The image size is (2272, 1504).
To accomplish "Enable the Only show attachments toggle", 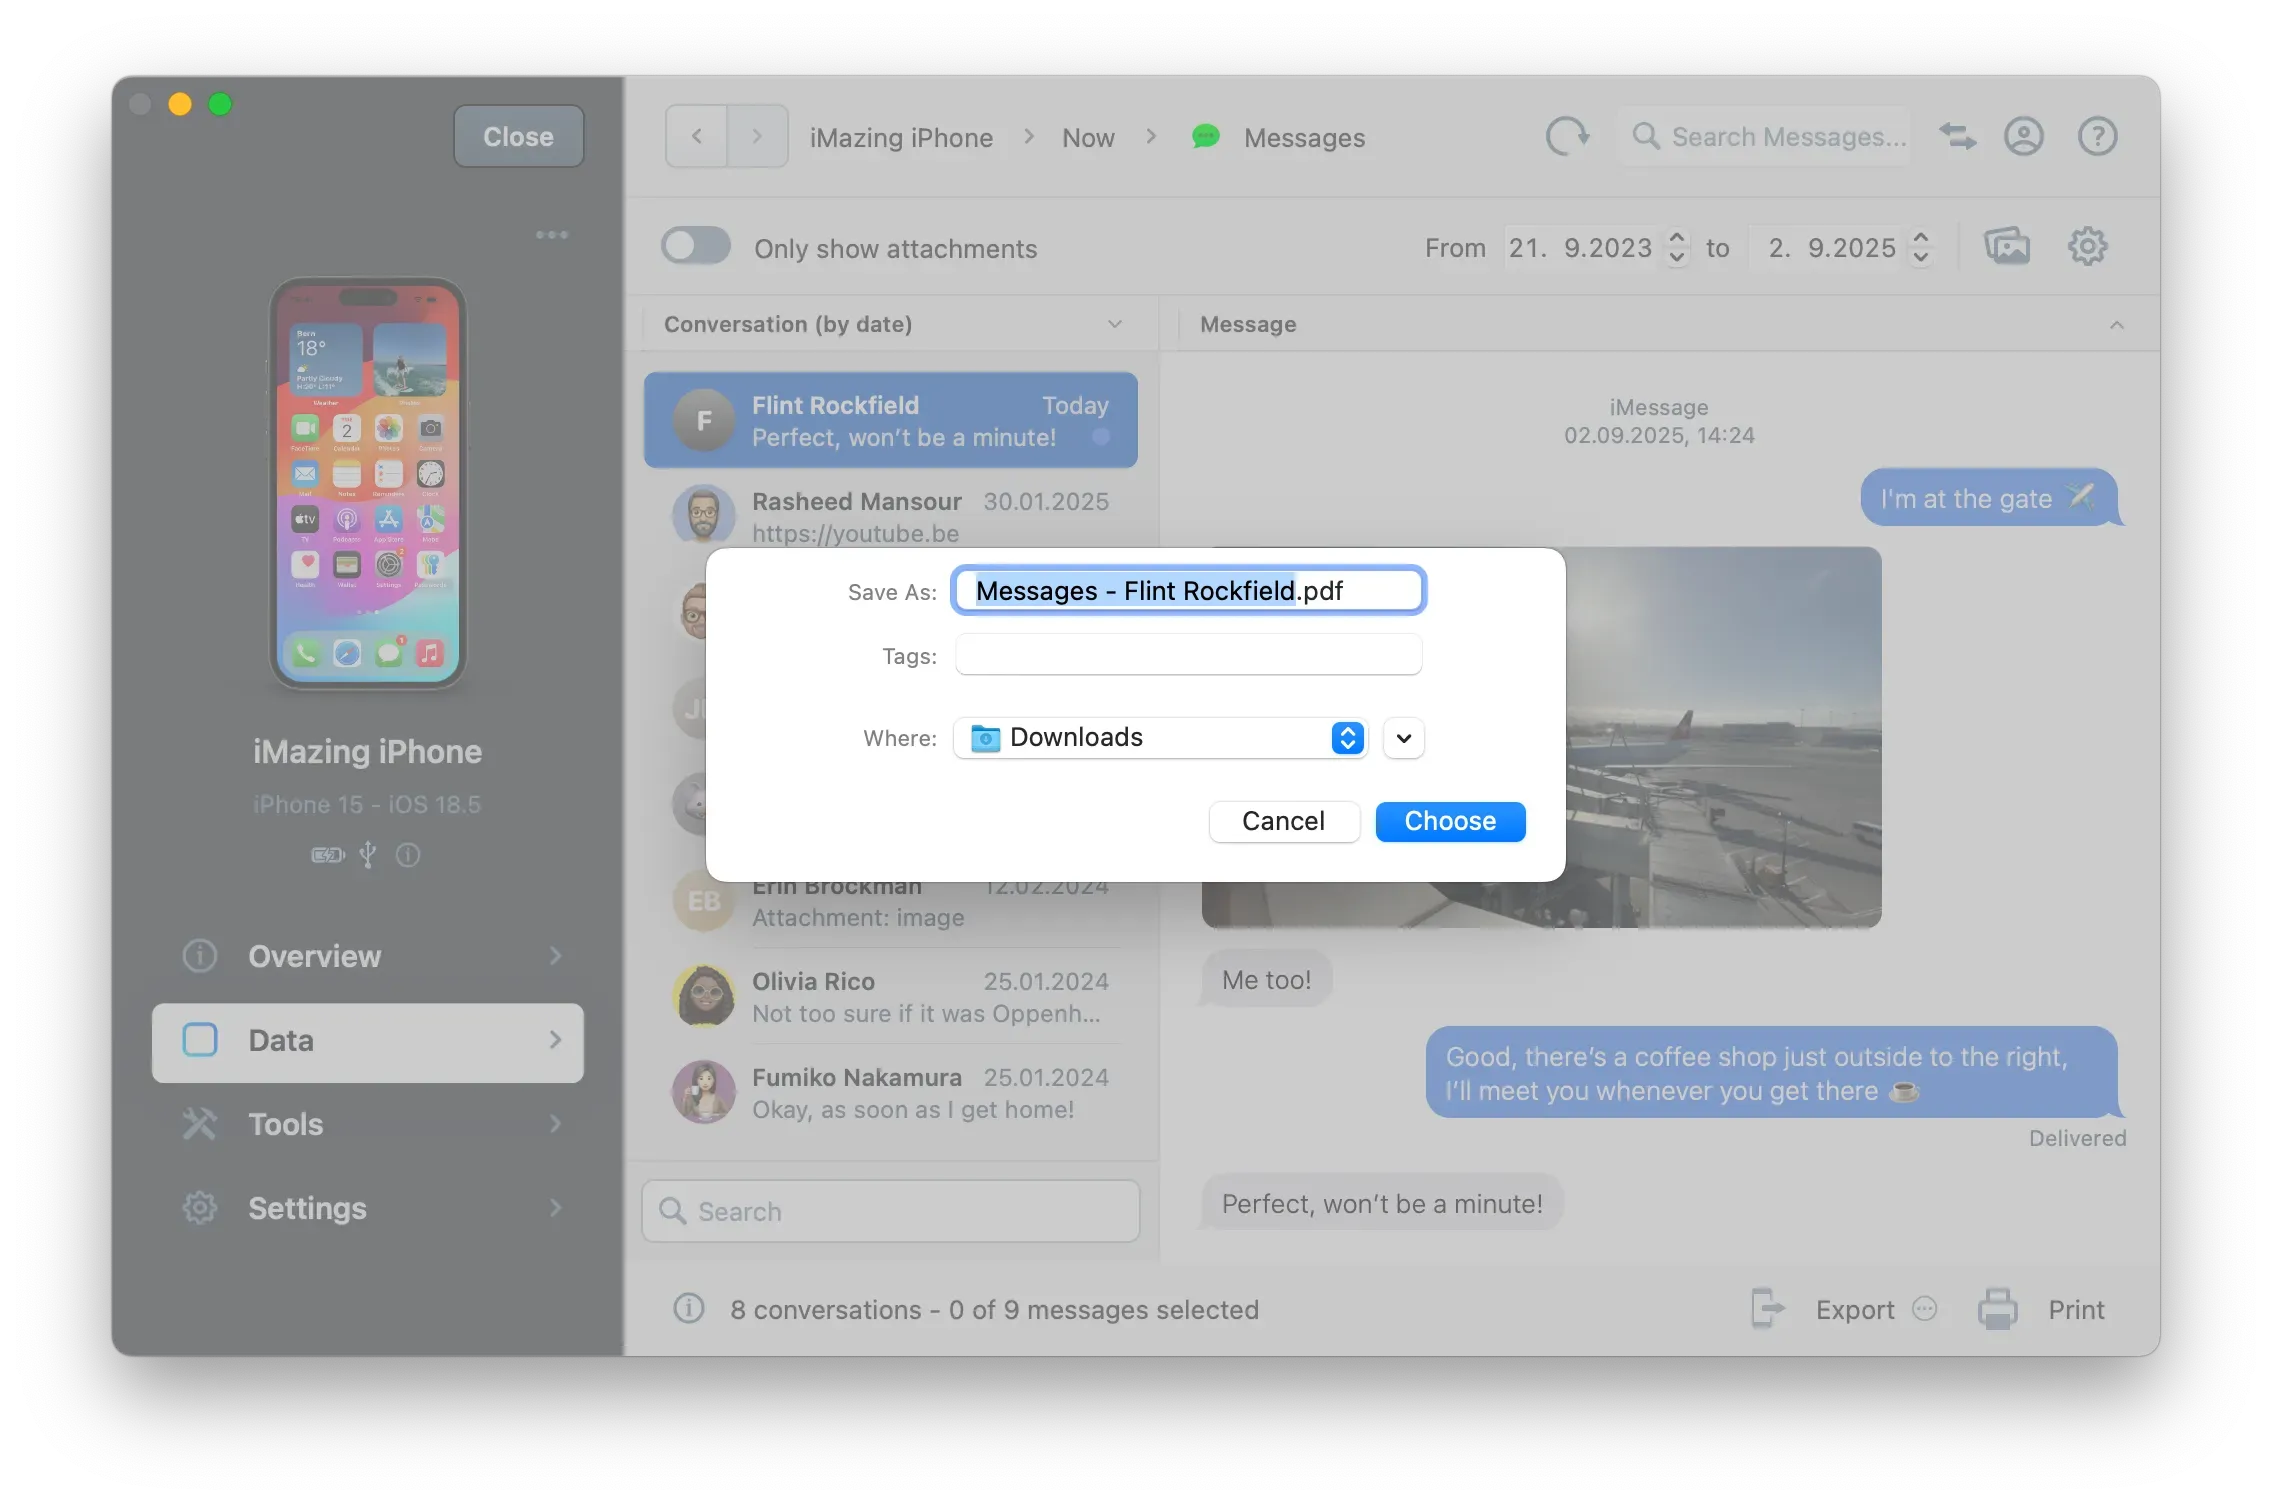I will [696, 247].
